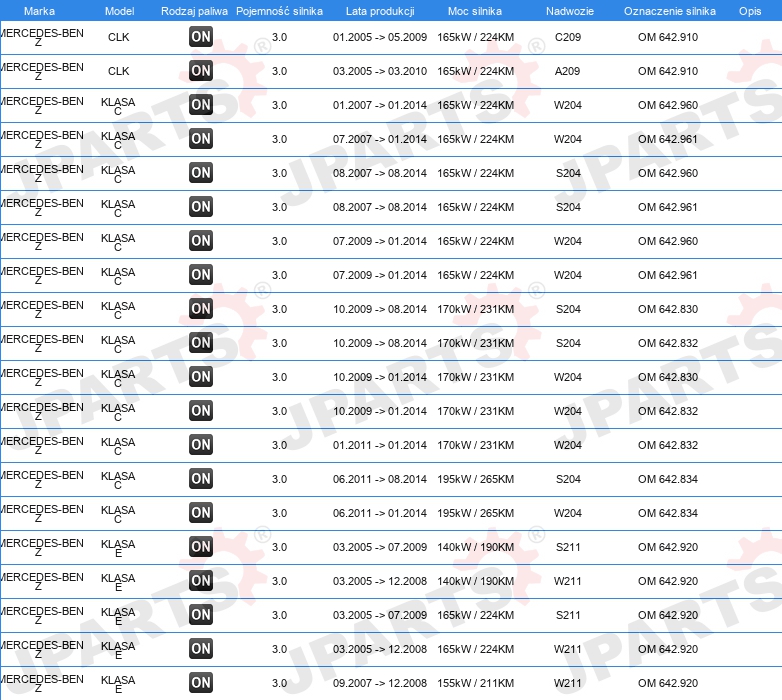Click CLK model in the A209 row
Screen dimensions: 782x700
tap(119, 71)
